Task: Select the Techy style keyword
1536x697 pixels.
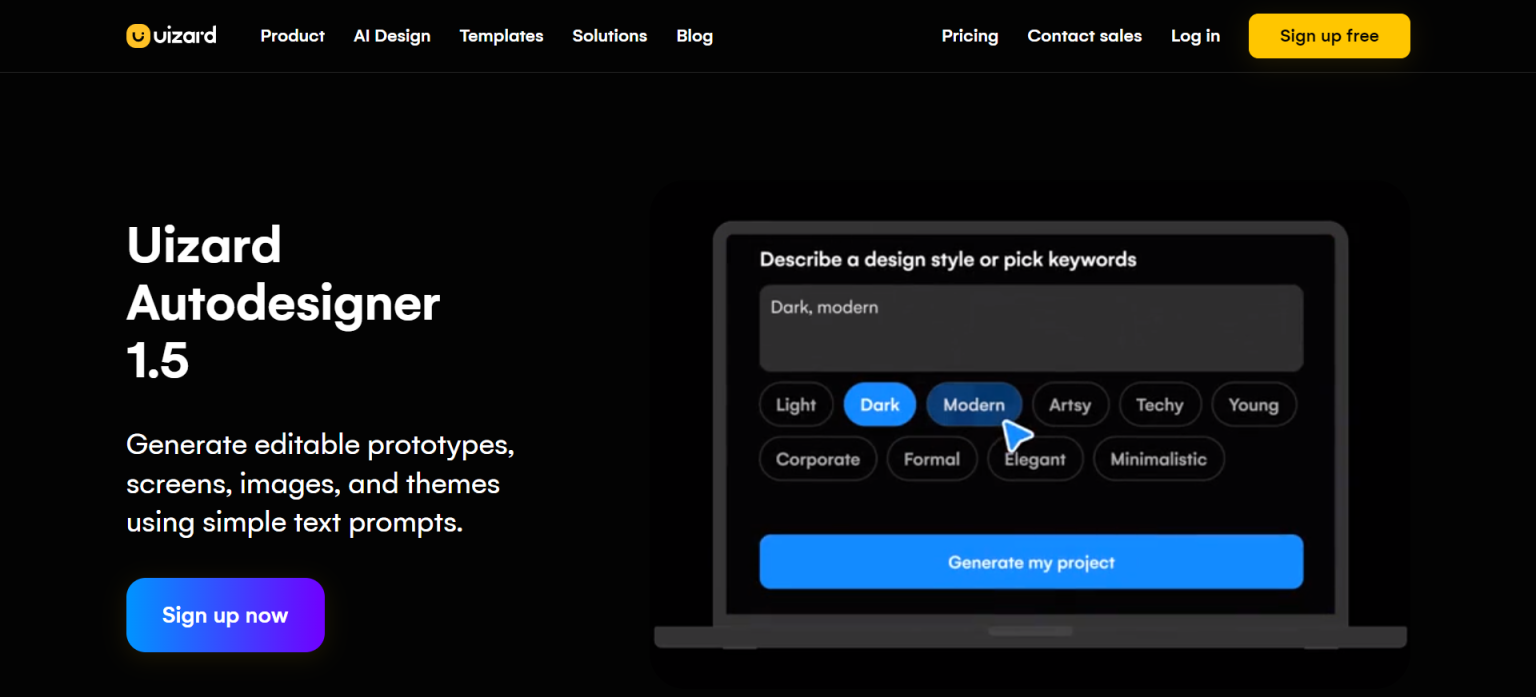Action: (x=1159, y=405)
